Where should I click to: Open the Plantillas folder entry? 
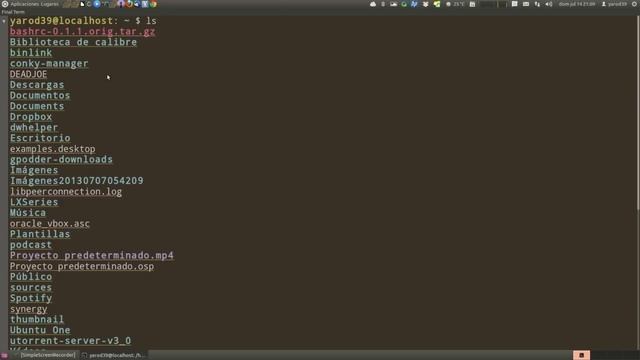[x=40, y=234]
